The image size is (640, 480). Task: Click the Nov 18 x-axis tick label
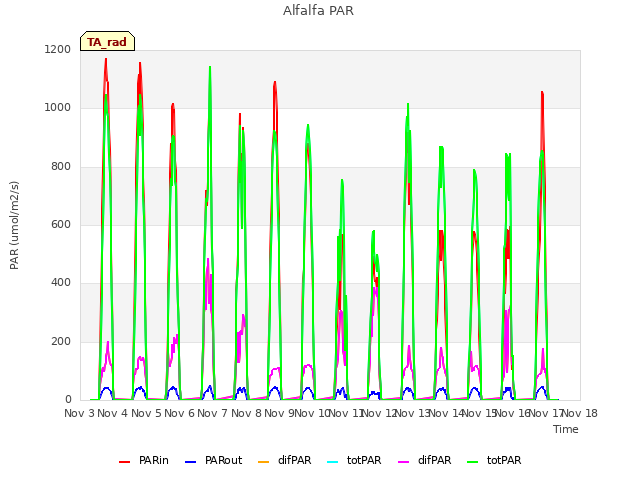pos(580,413)
